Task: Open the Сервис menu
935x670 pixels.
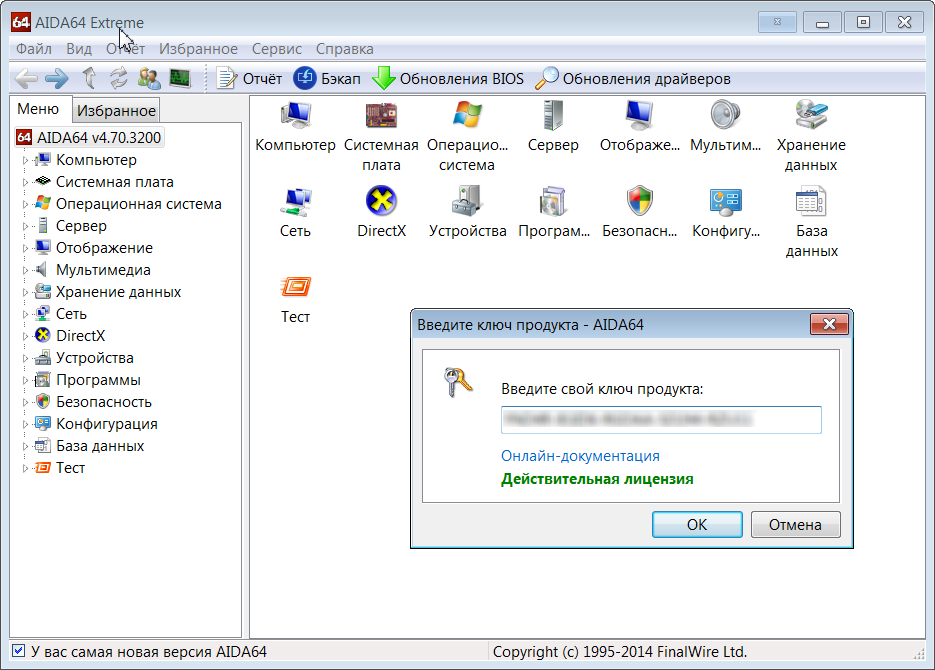Action: tap(277, 49)
